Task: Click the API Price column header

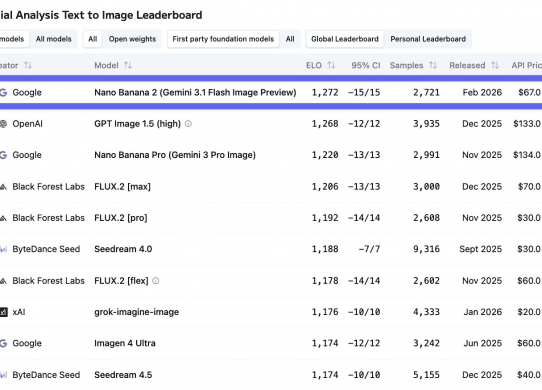Action: coord(527,65)
